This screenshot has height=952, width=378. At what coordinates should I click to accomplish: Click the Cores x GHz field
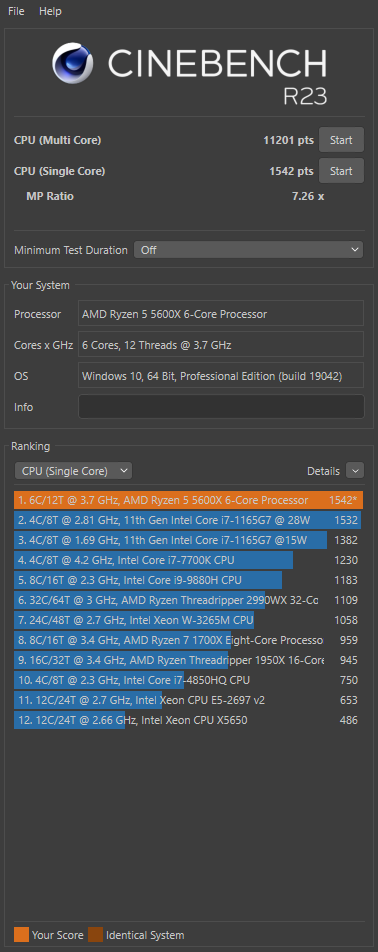click(x=221, y=345)
